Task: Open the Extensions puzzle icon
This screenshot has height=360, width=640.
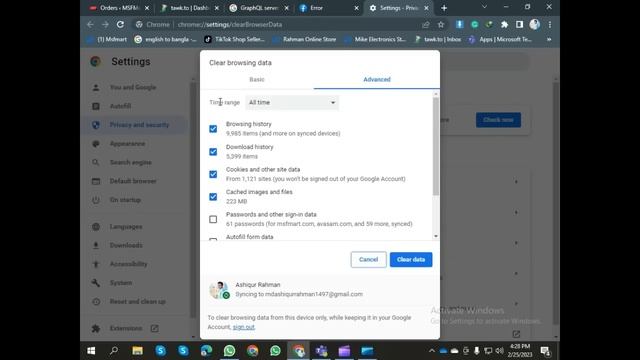Action: 504,24
